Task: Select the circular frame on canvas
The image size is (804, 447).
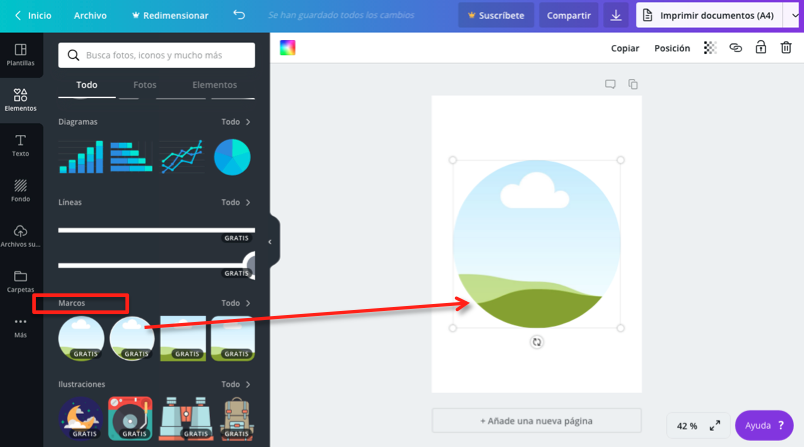Action: pos(536,244)
